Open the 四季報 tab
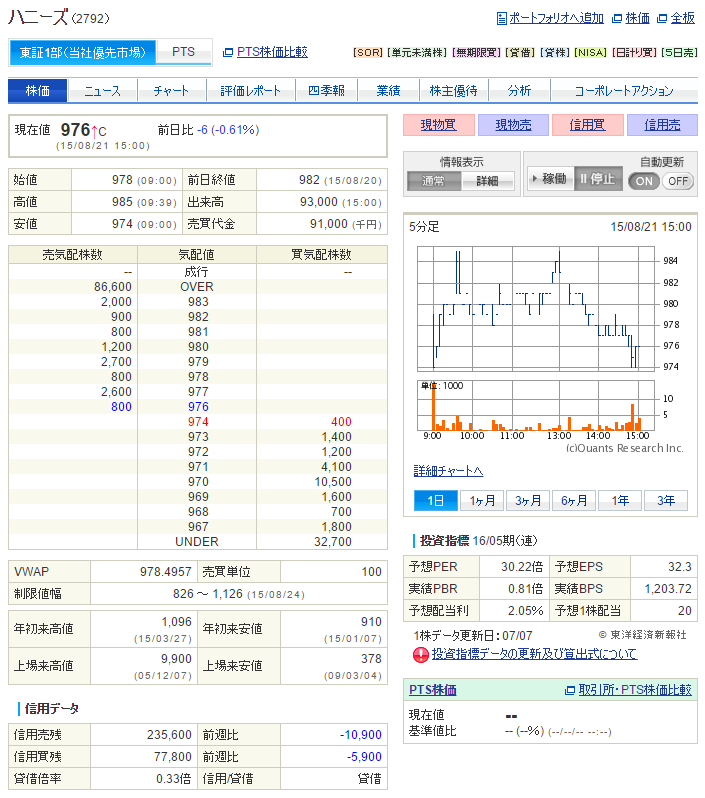 (326, 91)
